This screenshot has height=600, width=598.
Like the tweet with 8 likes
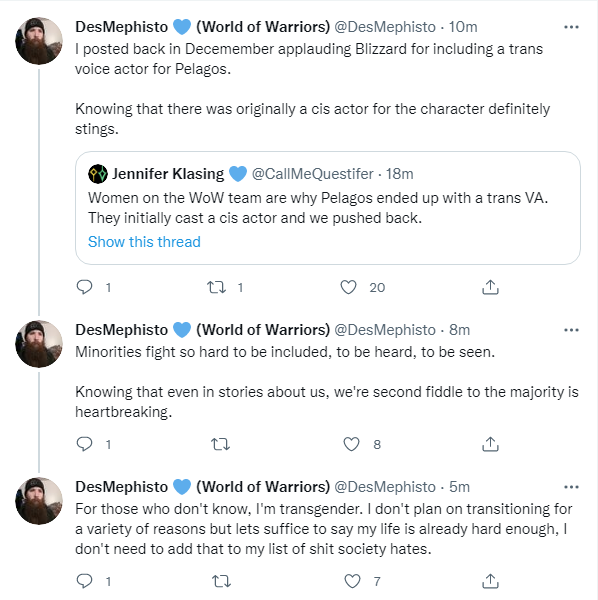pos(351,444)
